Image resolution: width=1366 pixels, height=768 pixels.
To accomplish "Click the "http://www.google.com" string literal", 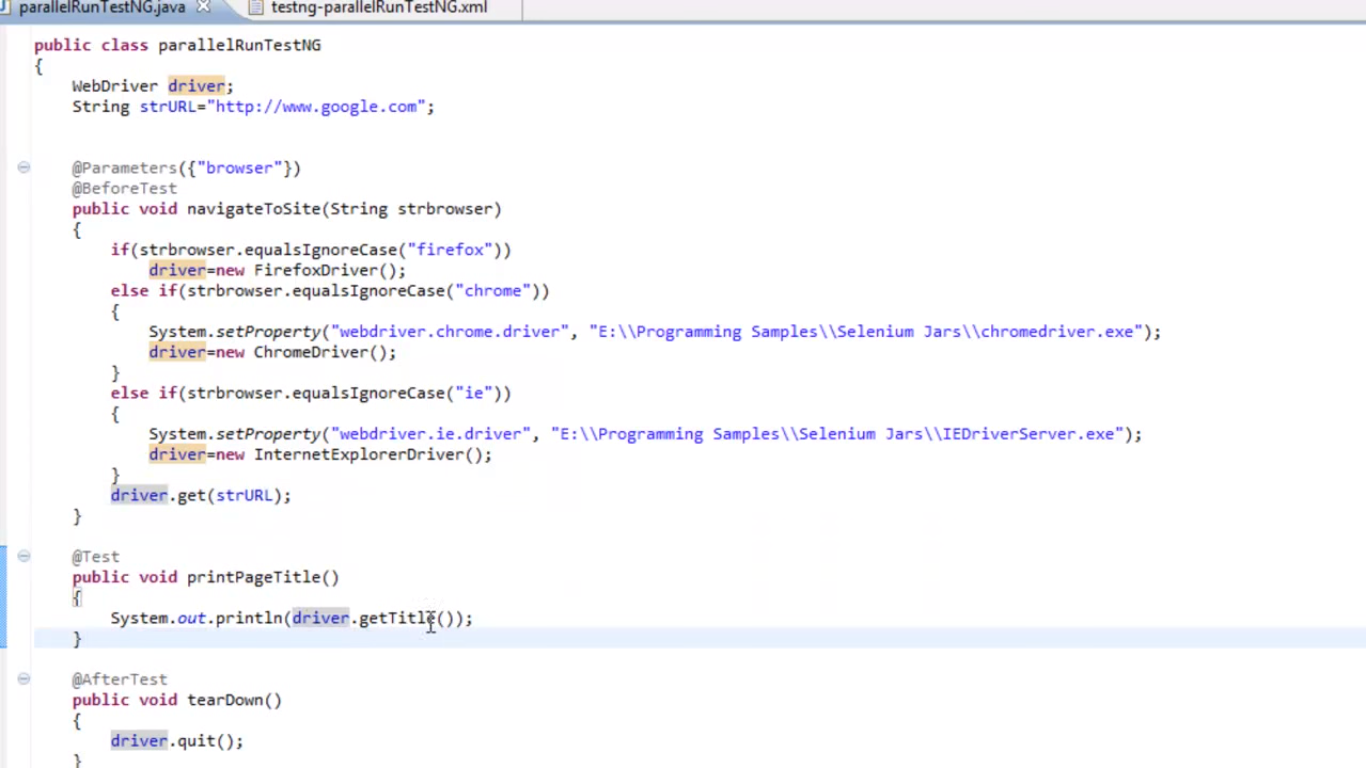I will 316,107.
